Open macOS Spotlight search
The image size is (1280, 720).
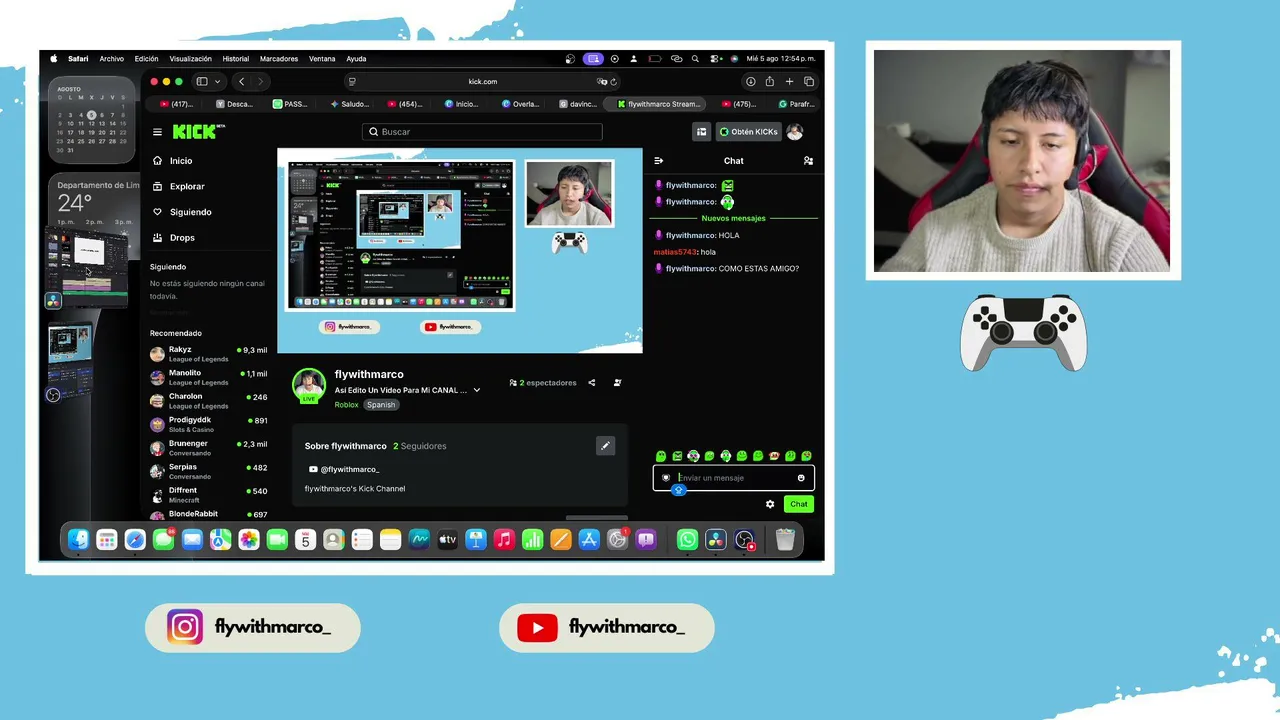coord(696,59)
